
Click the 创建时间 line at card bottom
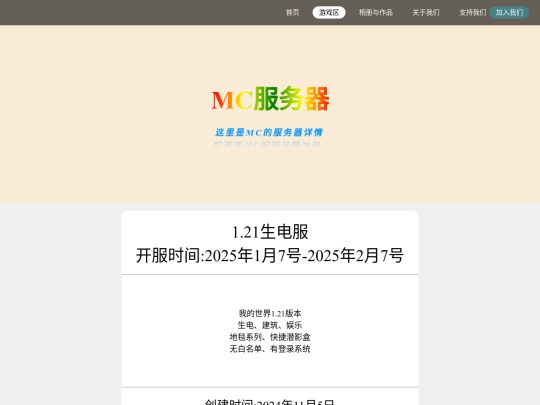click(270, 402)
